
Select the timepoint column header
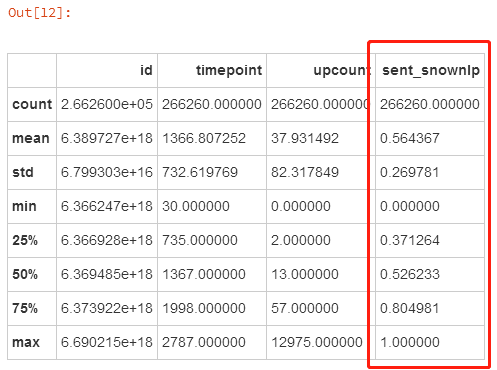[229, 70]
